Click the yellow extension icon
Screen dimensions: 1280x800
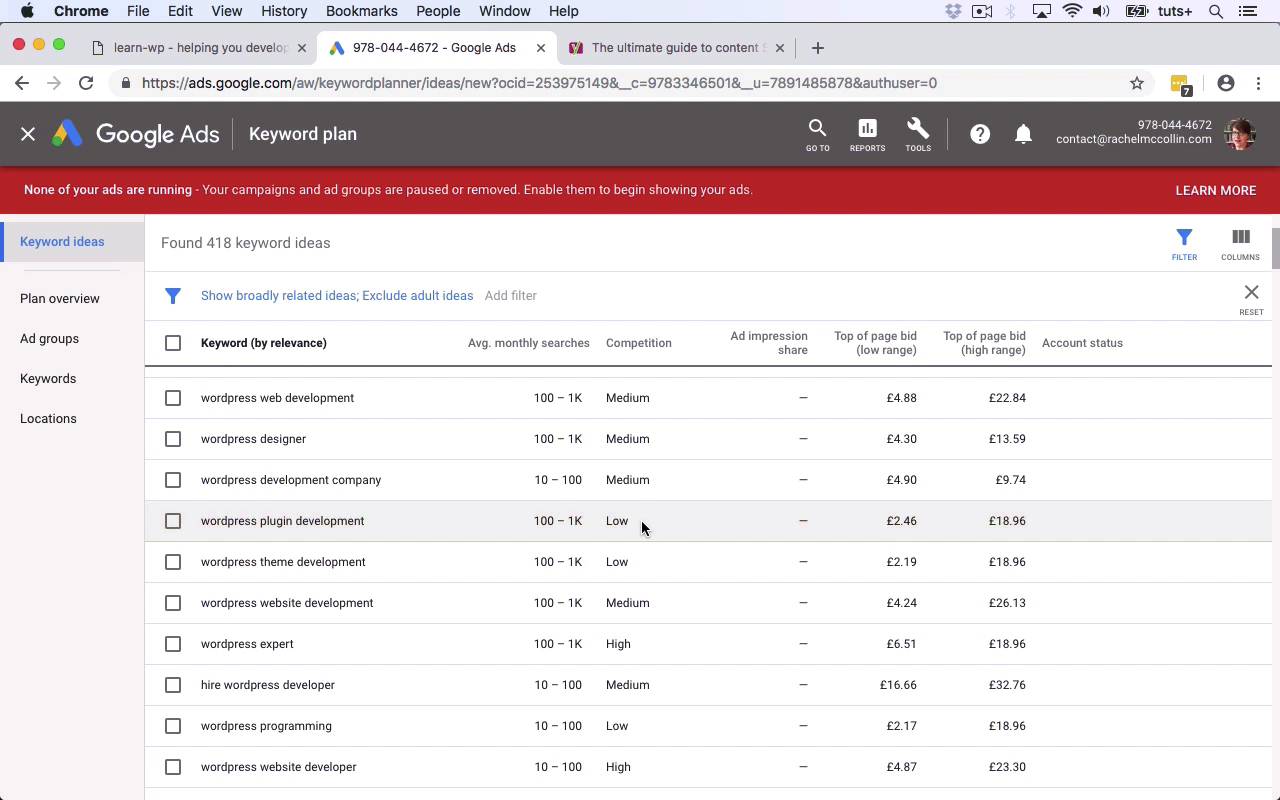click(x=1180, y=85)
